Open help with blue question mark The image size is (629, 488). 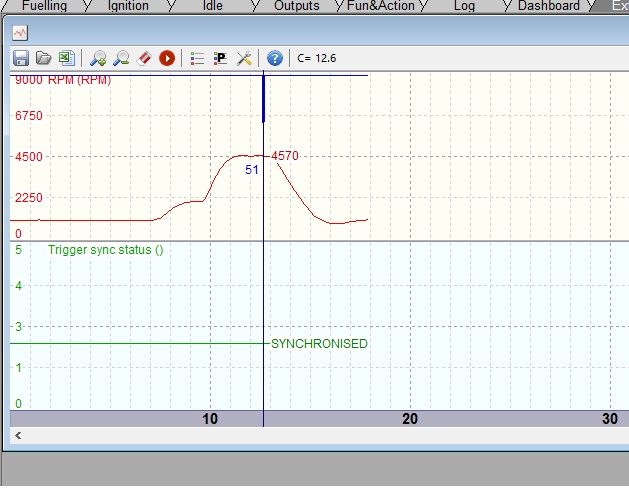tap(275, 58)
